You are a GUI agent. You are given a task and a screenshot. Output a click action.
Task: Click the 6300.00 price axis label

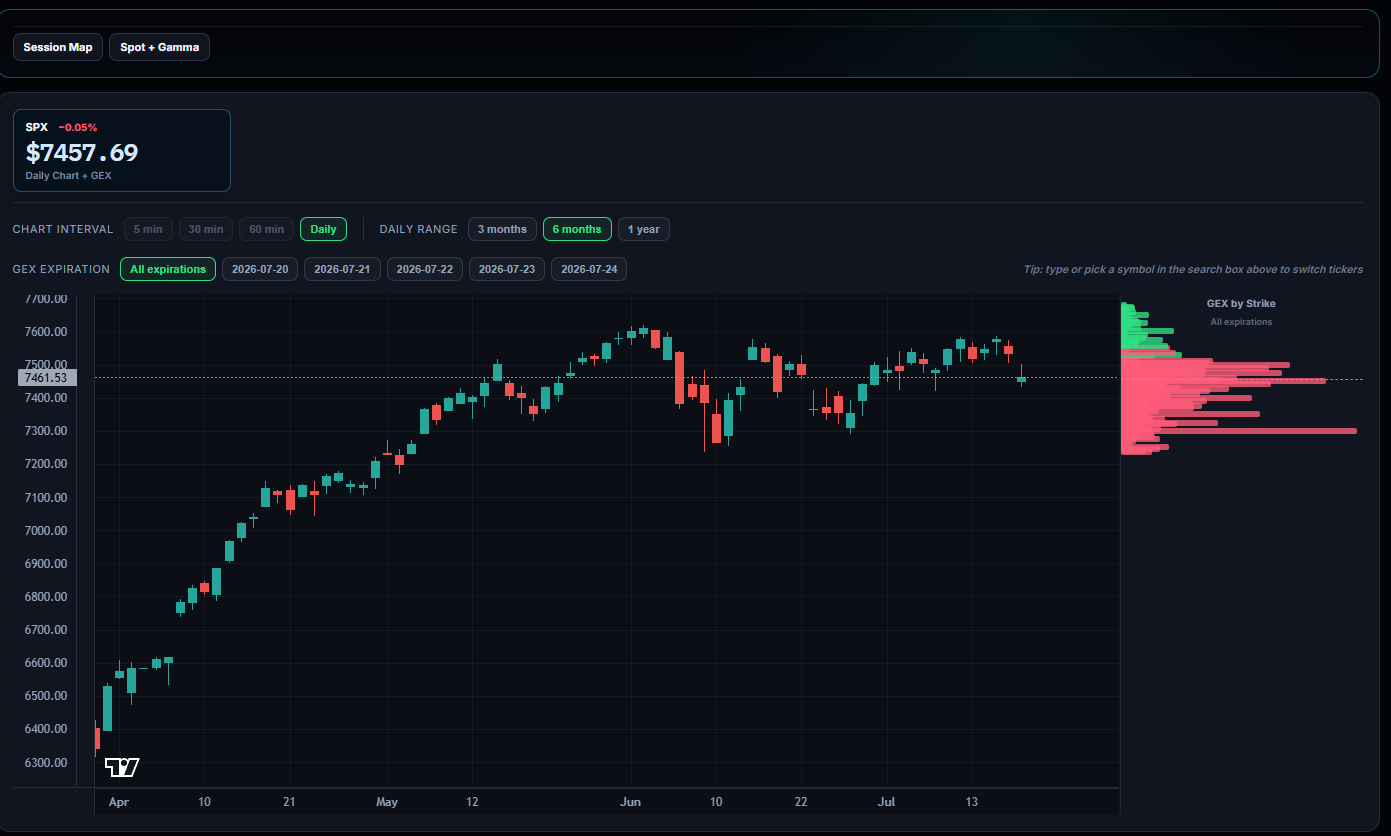click(x=47, y=762)
